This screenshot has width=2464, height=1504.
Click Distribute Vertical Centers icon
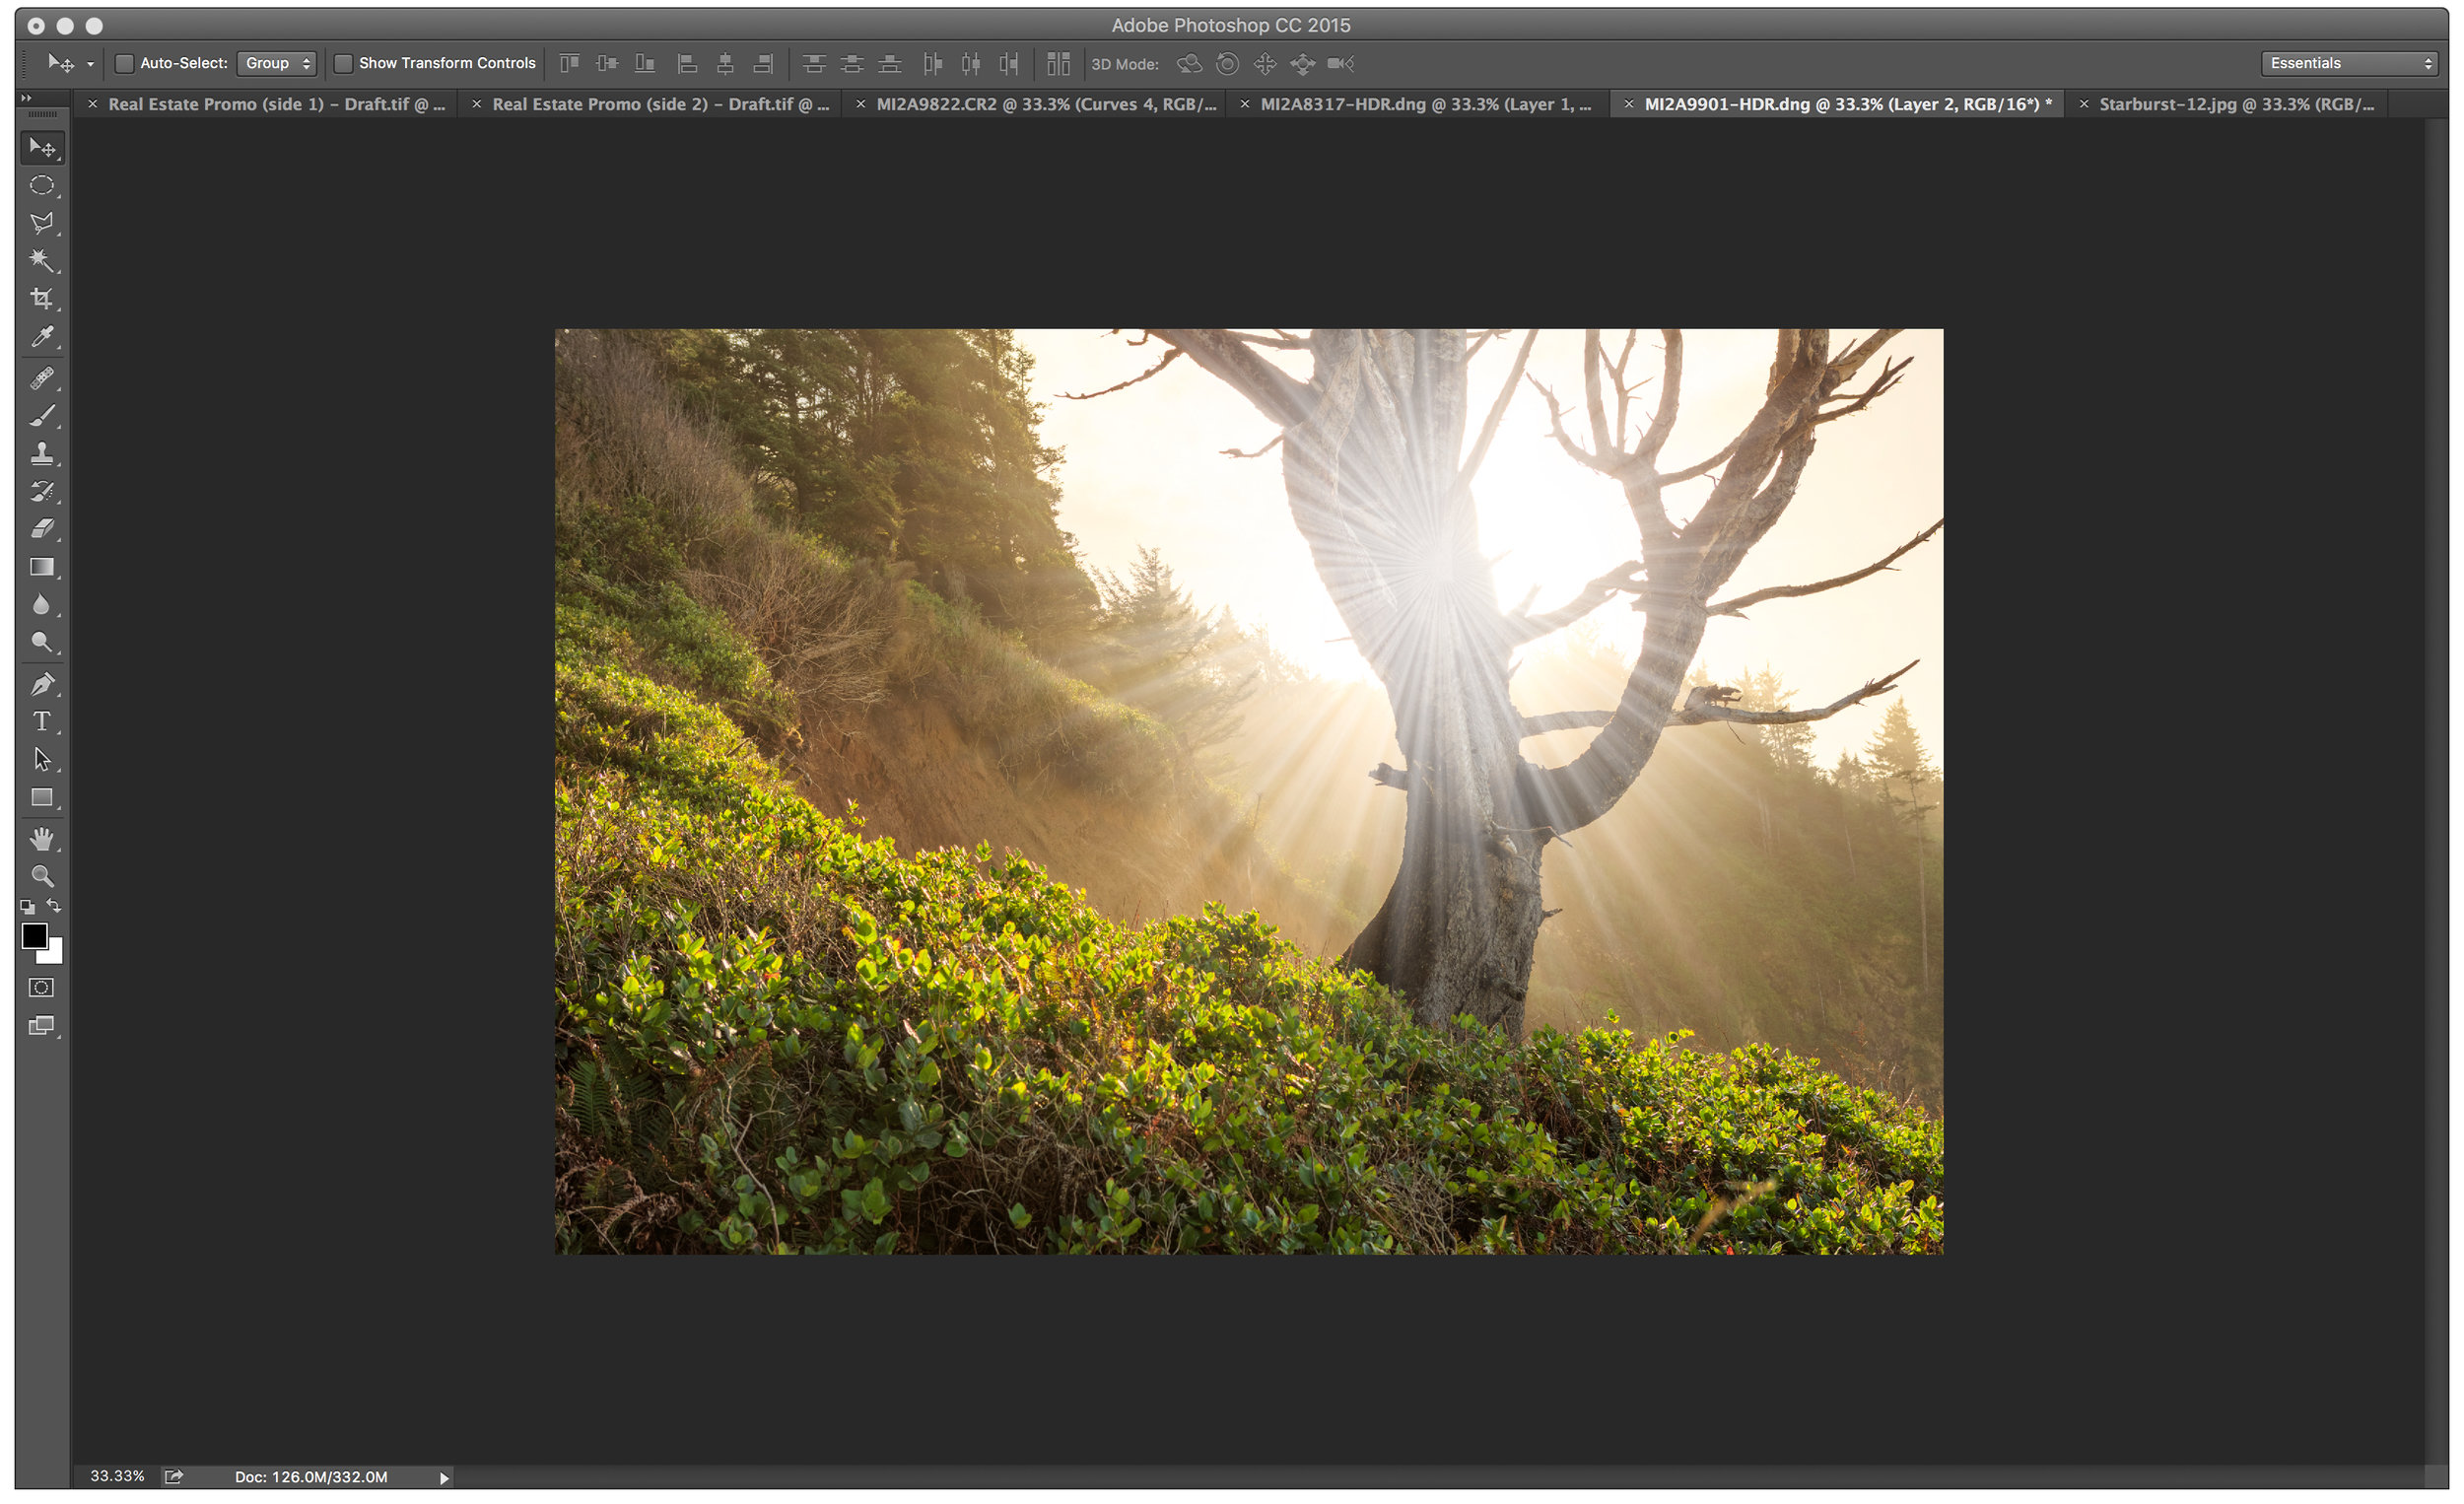(x=852, y=64)
